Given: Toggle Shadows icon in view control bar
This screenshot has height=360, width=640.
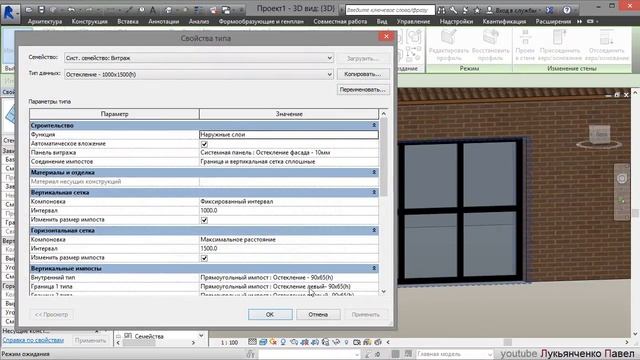Looking at the screenshot, I should pyautogui.click(x=283, y=342).
